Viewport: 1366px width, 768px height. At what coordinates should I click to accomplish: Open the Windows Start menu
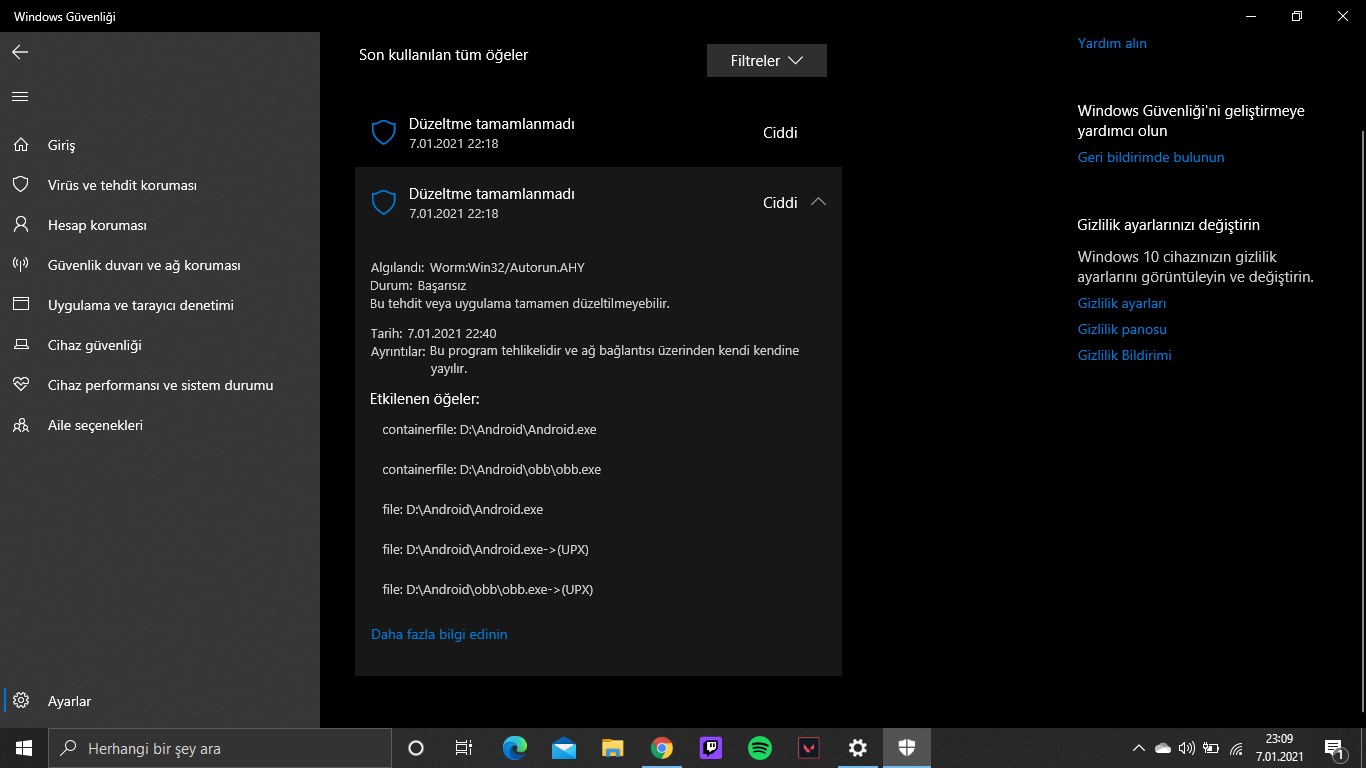coord(24,748)
